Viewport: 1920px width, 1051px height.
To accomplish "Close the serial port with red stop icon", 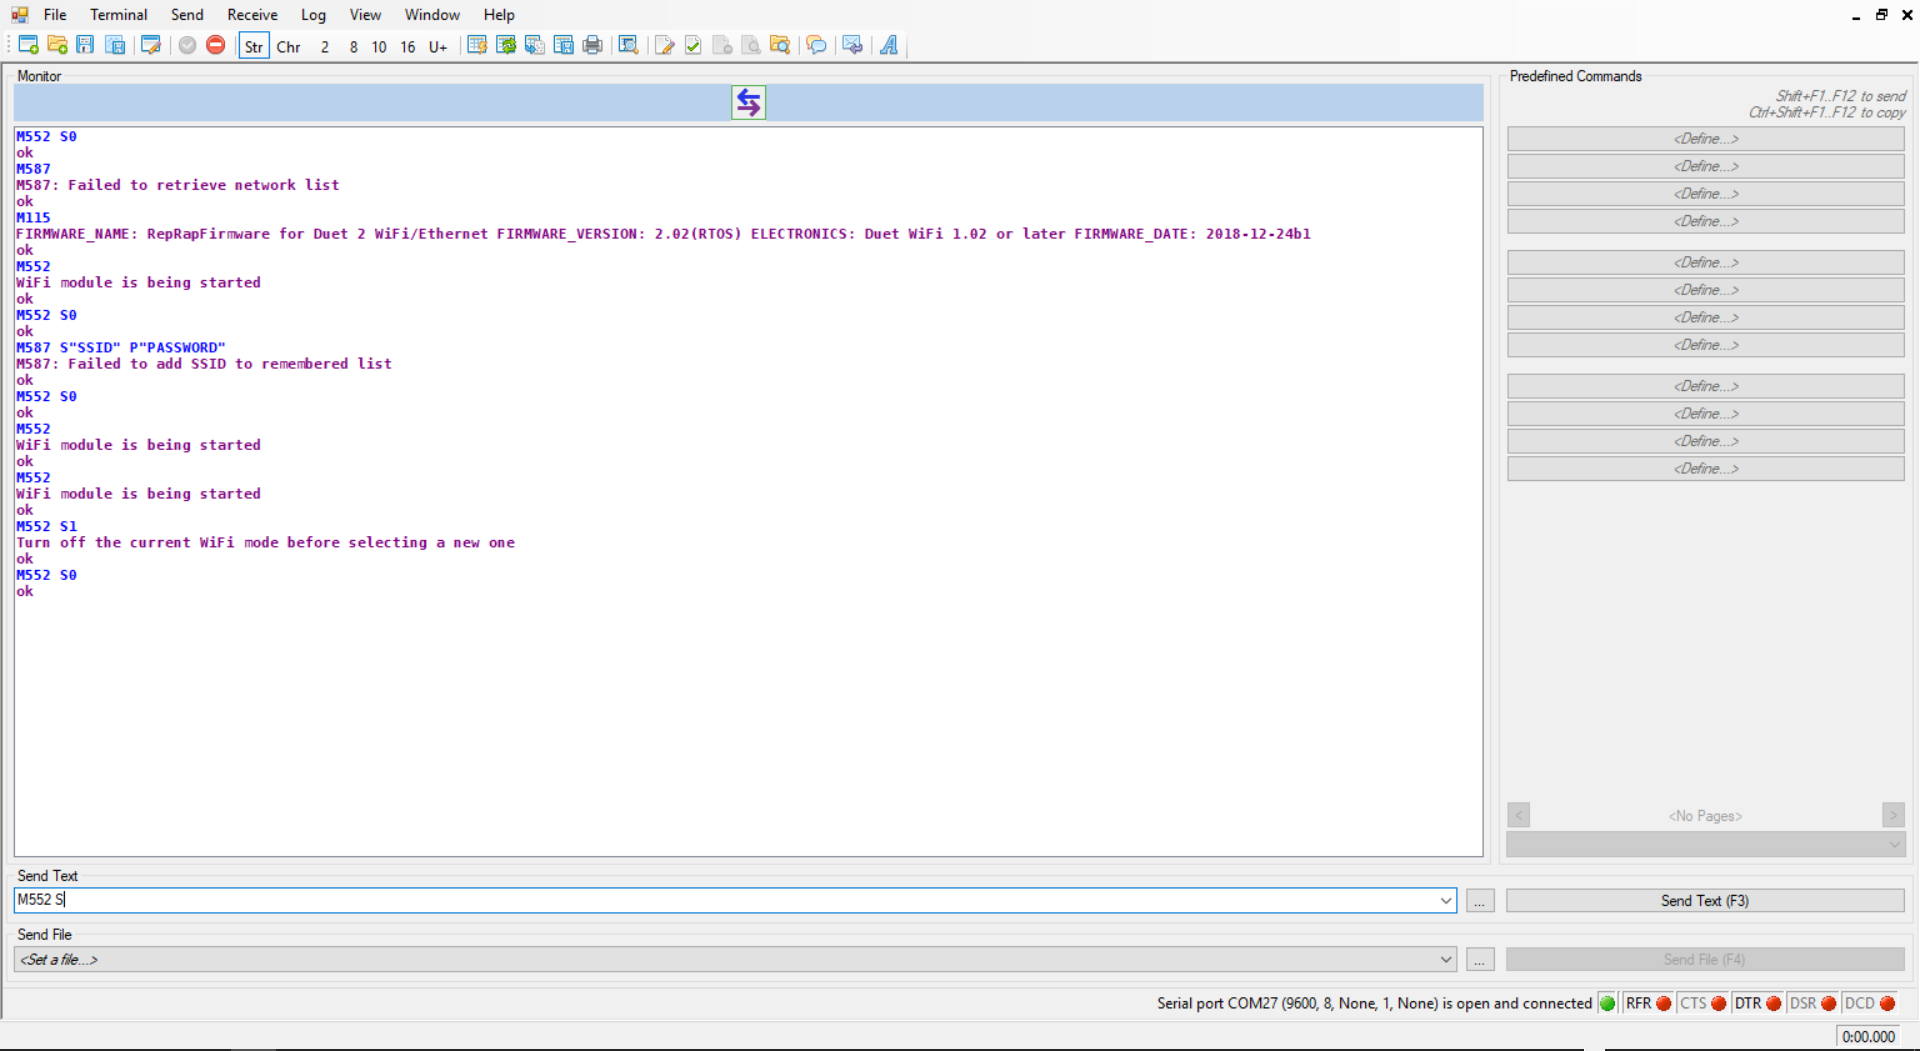I will [216, 45].
